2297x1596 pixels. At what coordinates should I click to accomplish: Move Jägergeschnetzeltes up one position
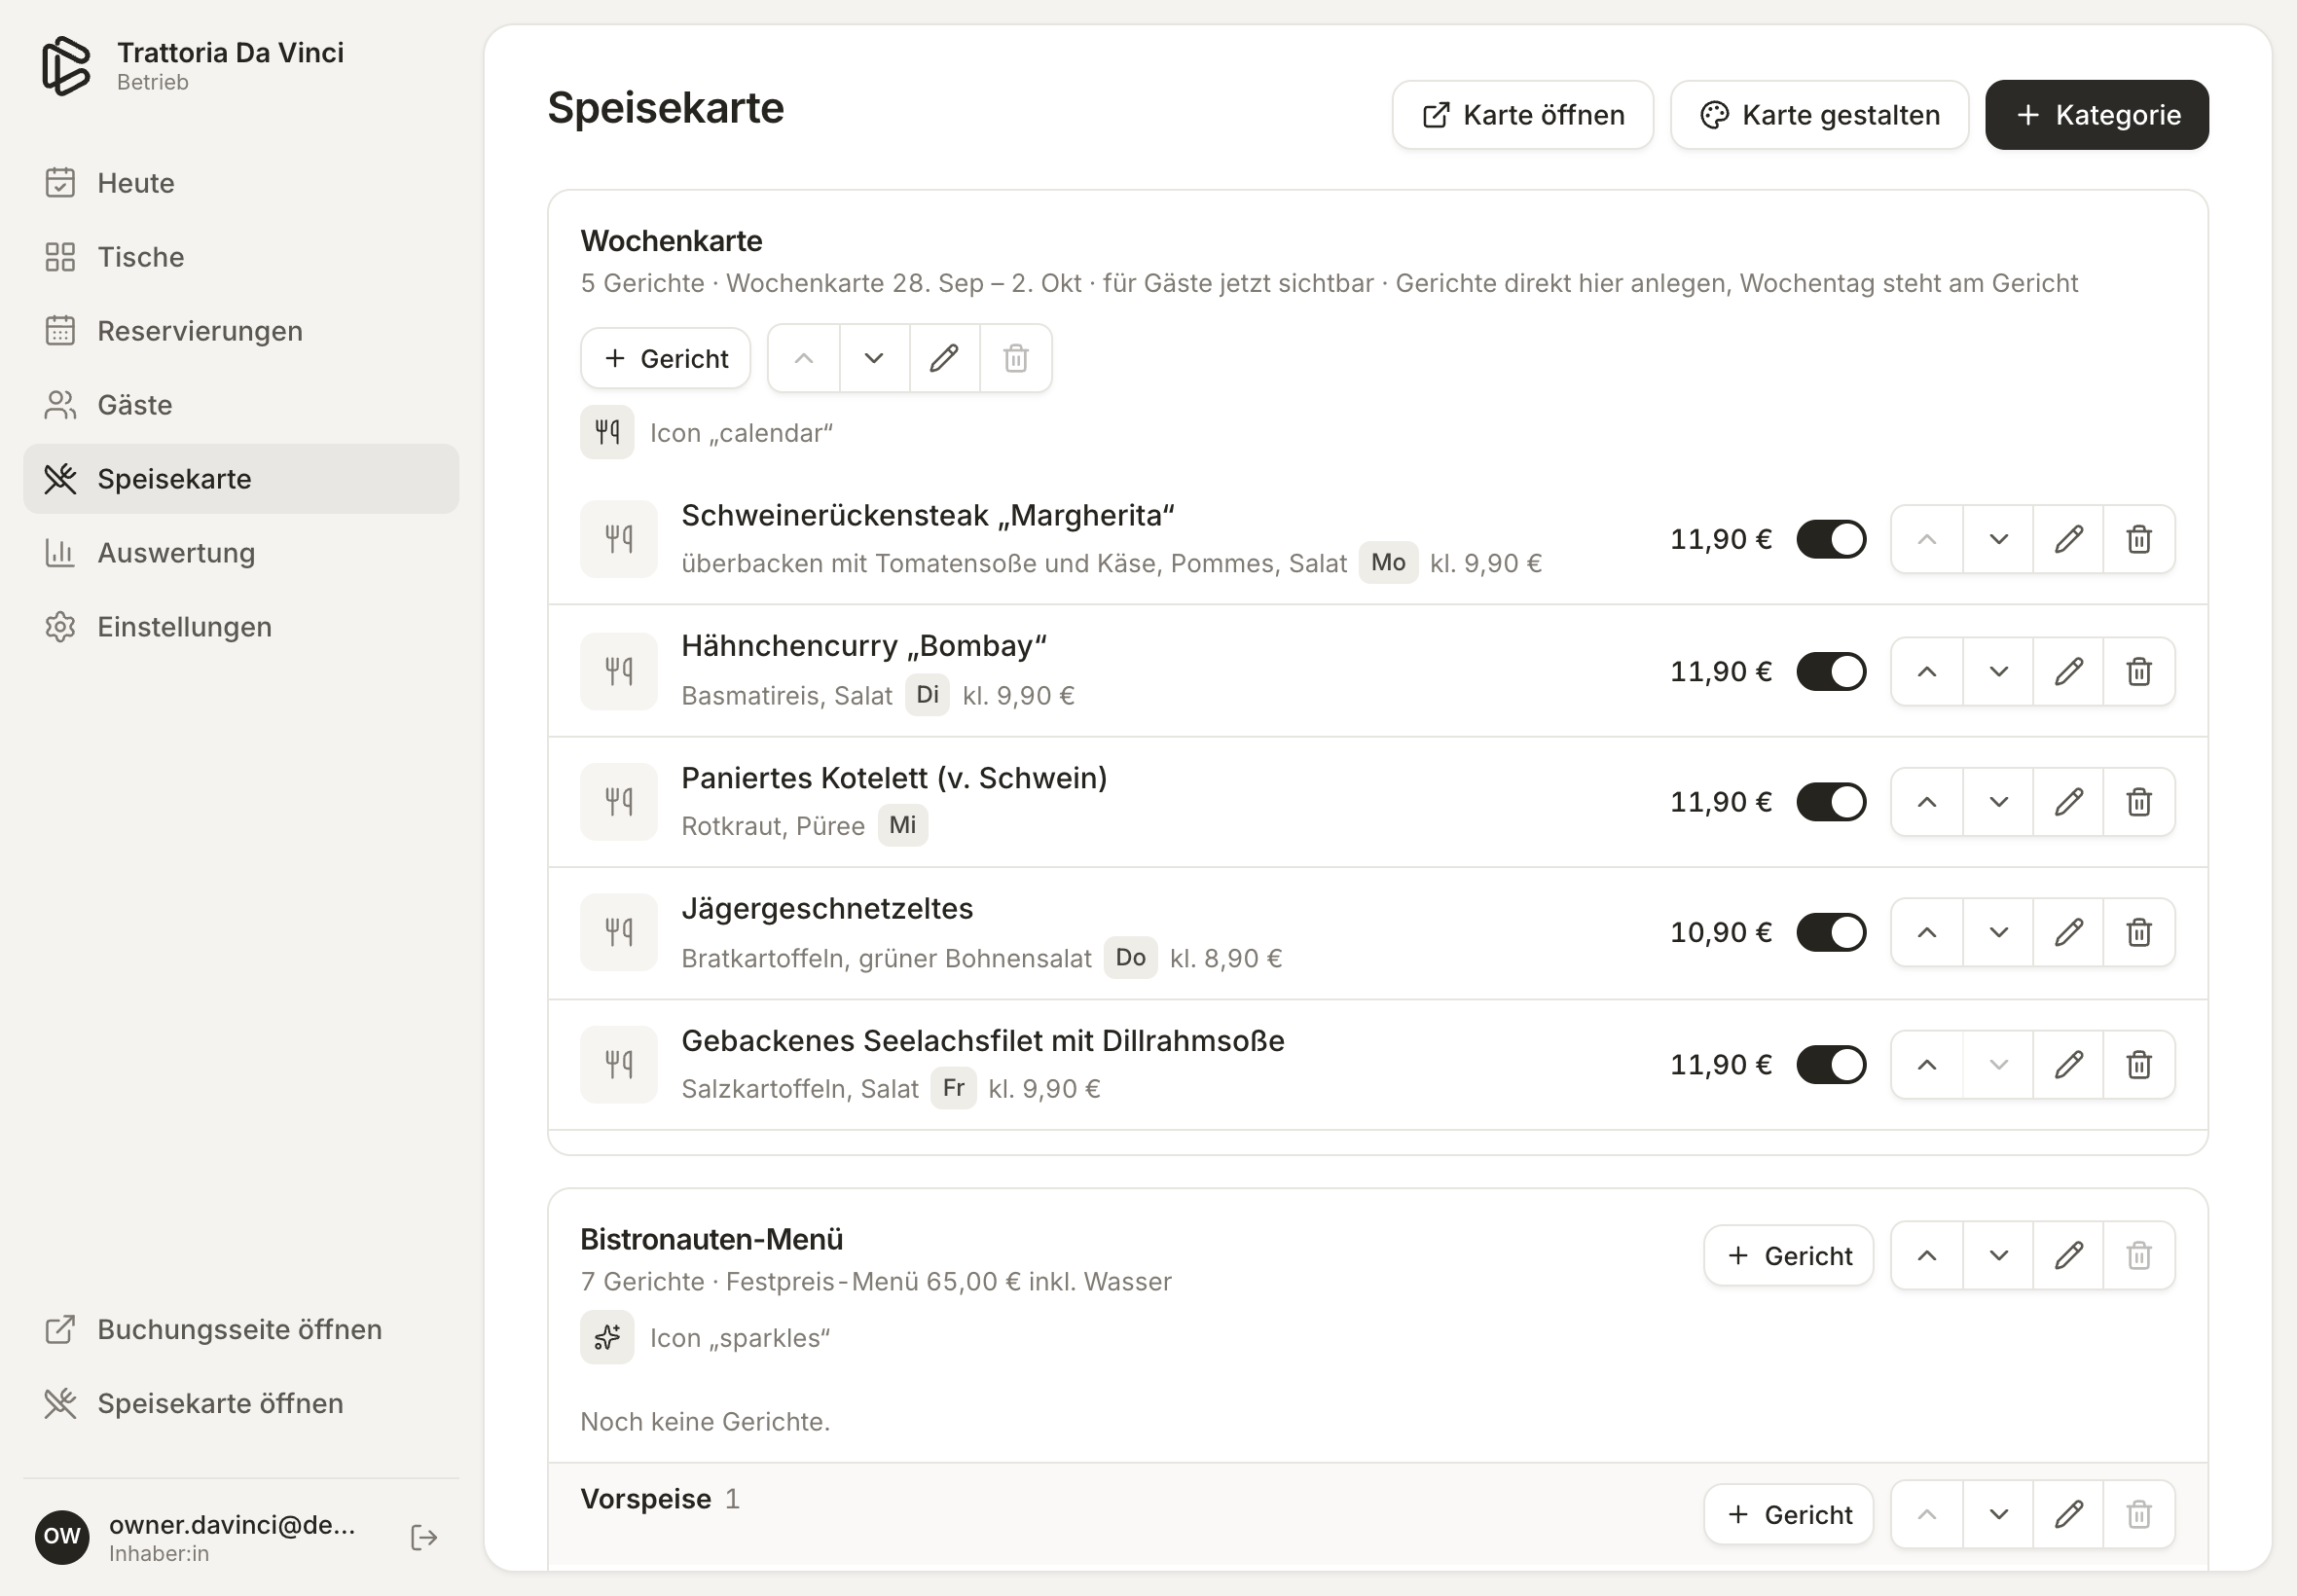(x=1927, y=932)
